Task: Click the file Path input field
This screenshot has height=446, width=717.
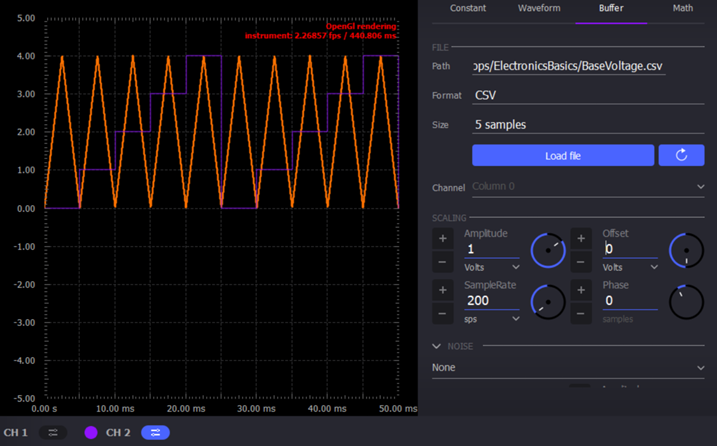Action: (x=586, y=66)
